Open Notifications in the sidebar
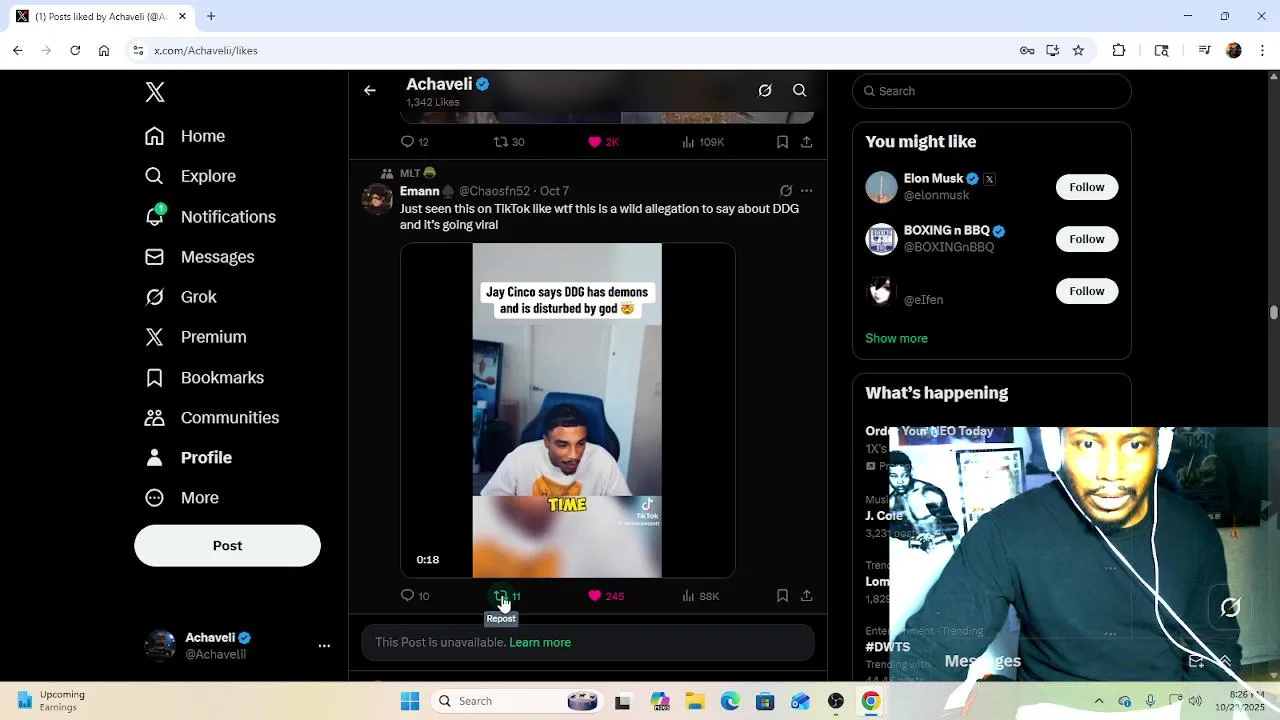This screenshot has width=1280, height=720. pos(210,217)
